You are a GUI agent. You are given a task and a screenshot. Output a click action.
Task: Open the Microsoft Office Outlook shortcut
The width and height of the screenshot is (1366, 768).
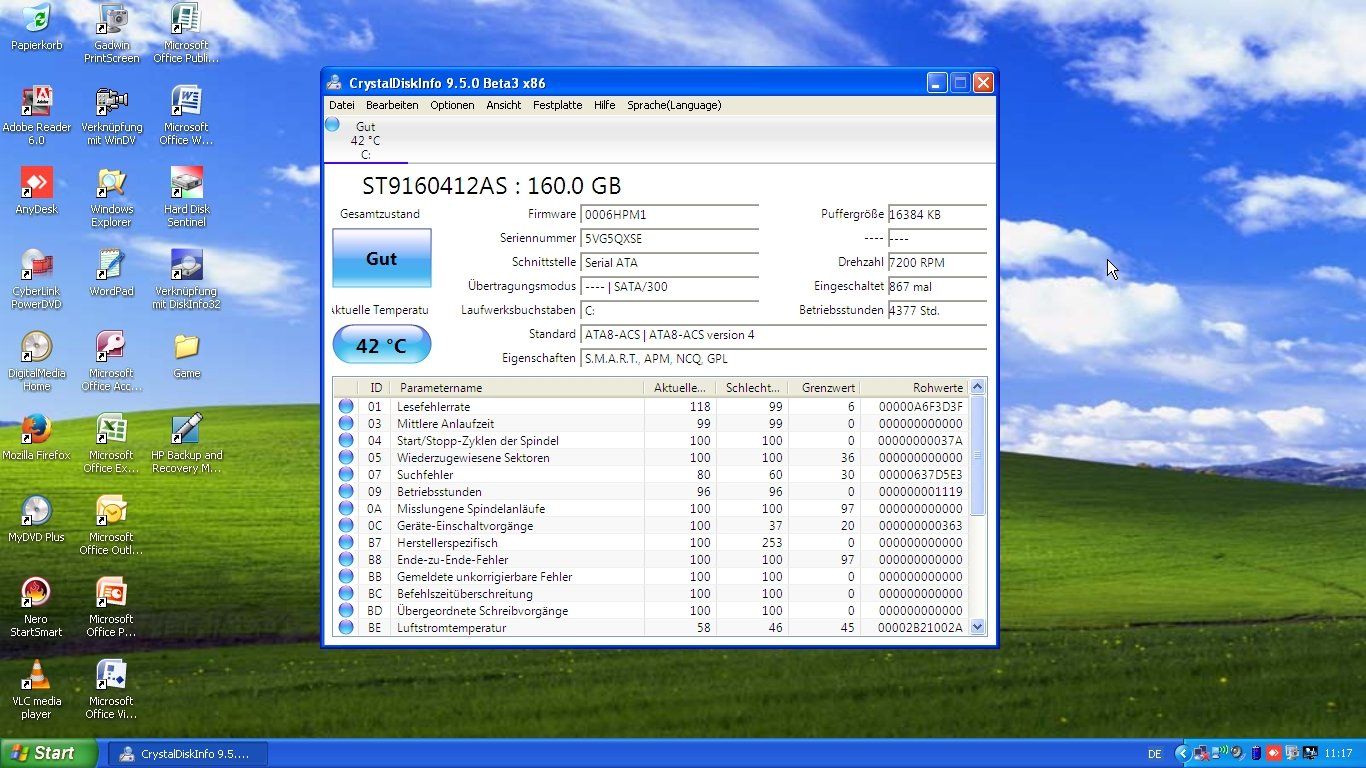point(111,526)
